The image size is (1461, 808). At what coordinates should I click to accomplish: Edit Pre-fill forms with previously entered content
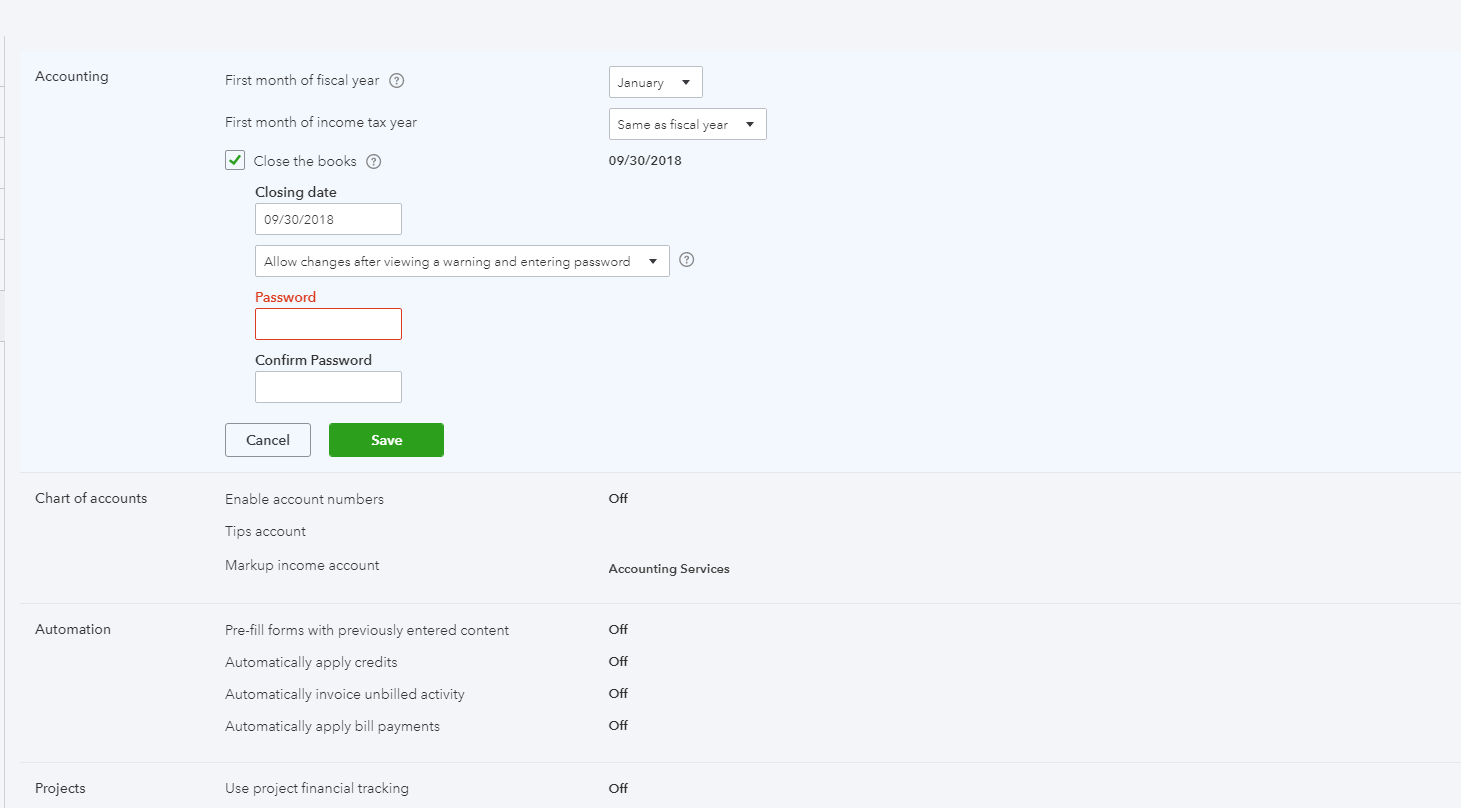[367, 630]
